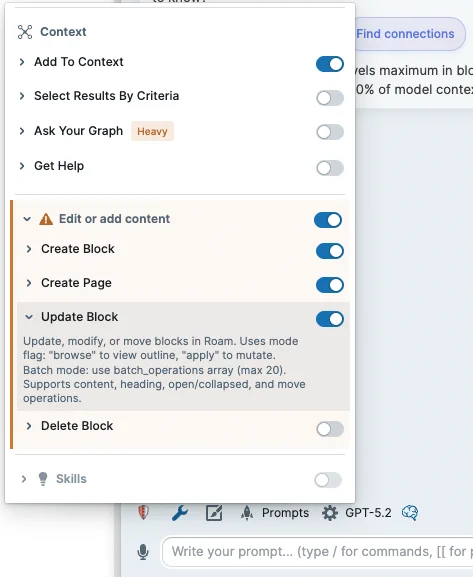Screen dimensions: 473x577
Task: Expand Delete Block chevron
Action: tap(29, 426)
